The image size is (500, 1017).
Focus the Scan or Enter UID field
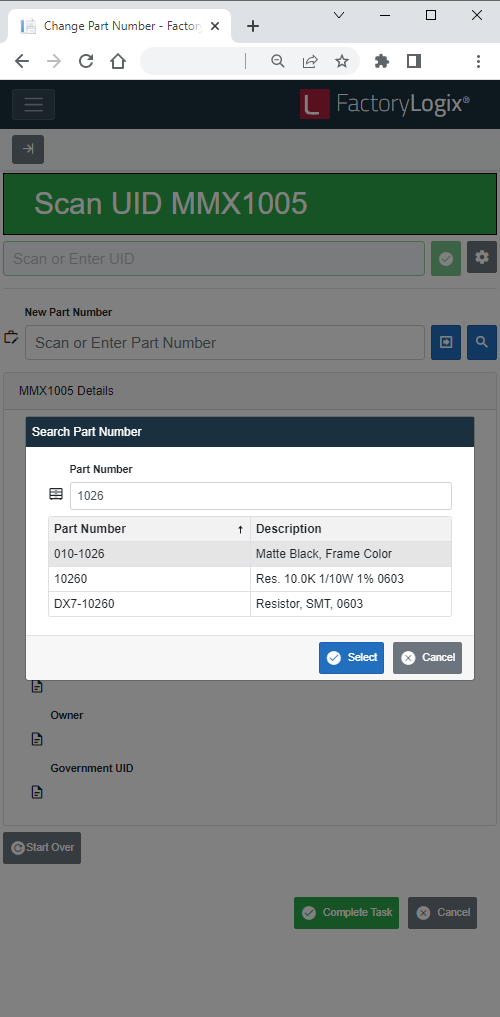pos(214,258)
